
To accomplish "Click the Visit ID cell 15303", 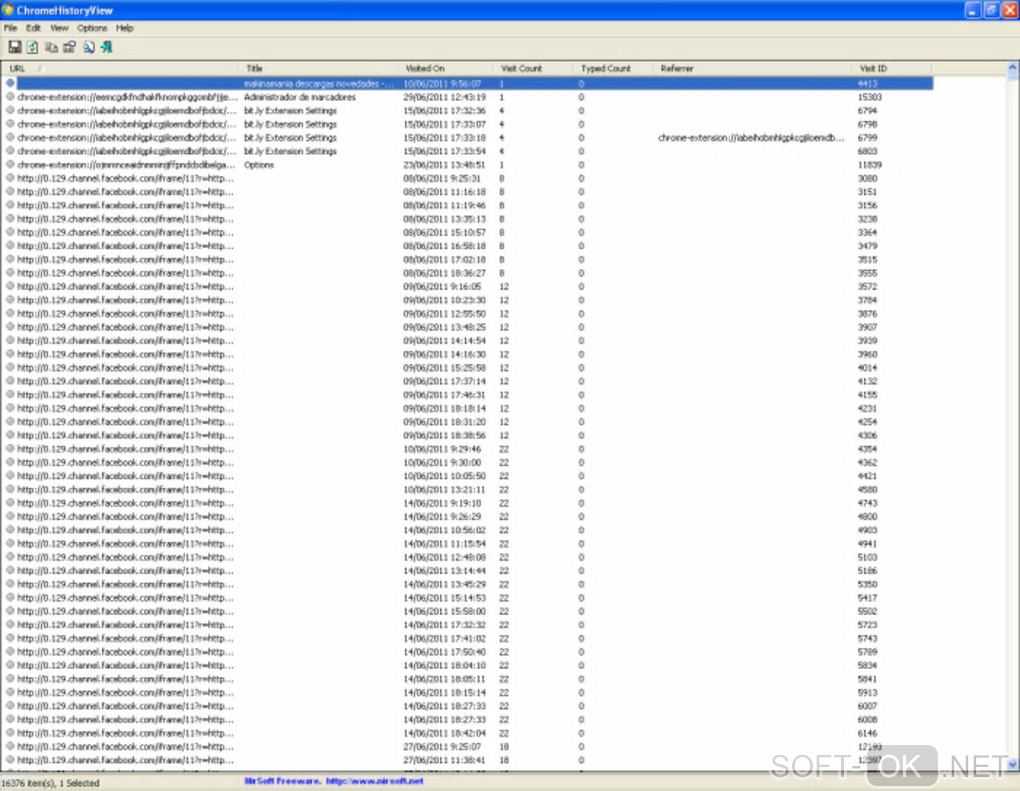I will click(869, 97).
